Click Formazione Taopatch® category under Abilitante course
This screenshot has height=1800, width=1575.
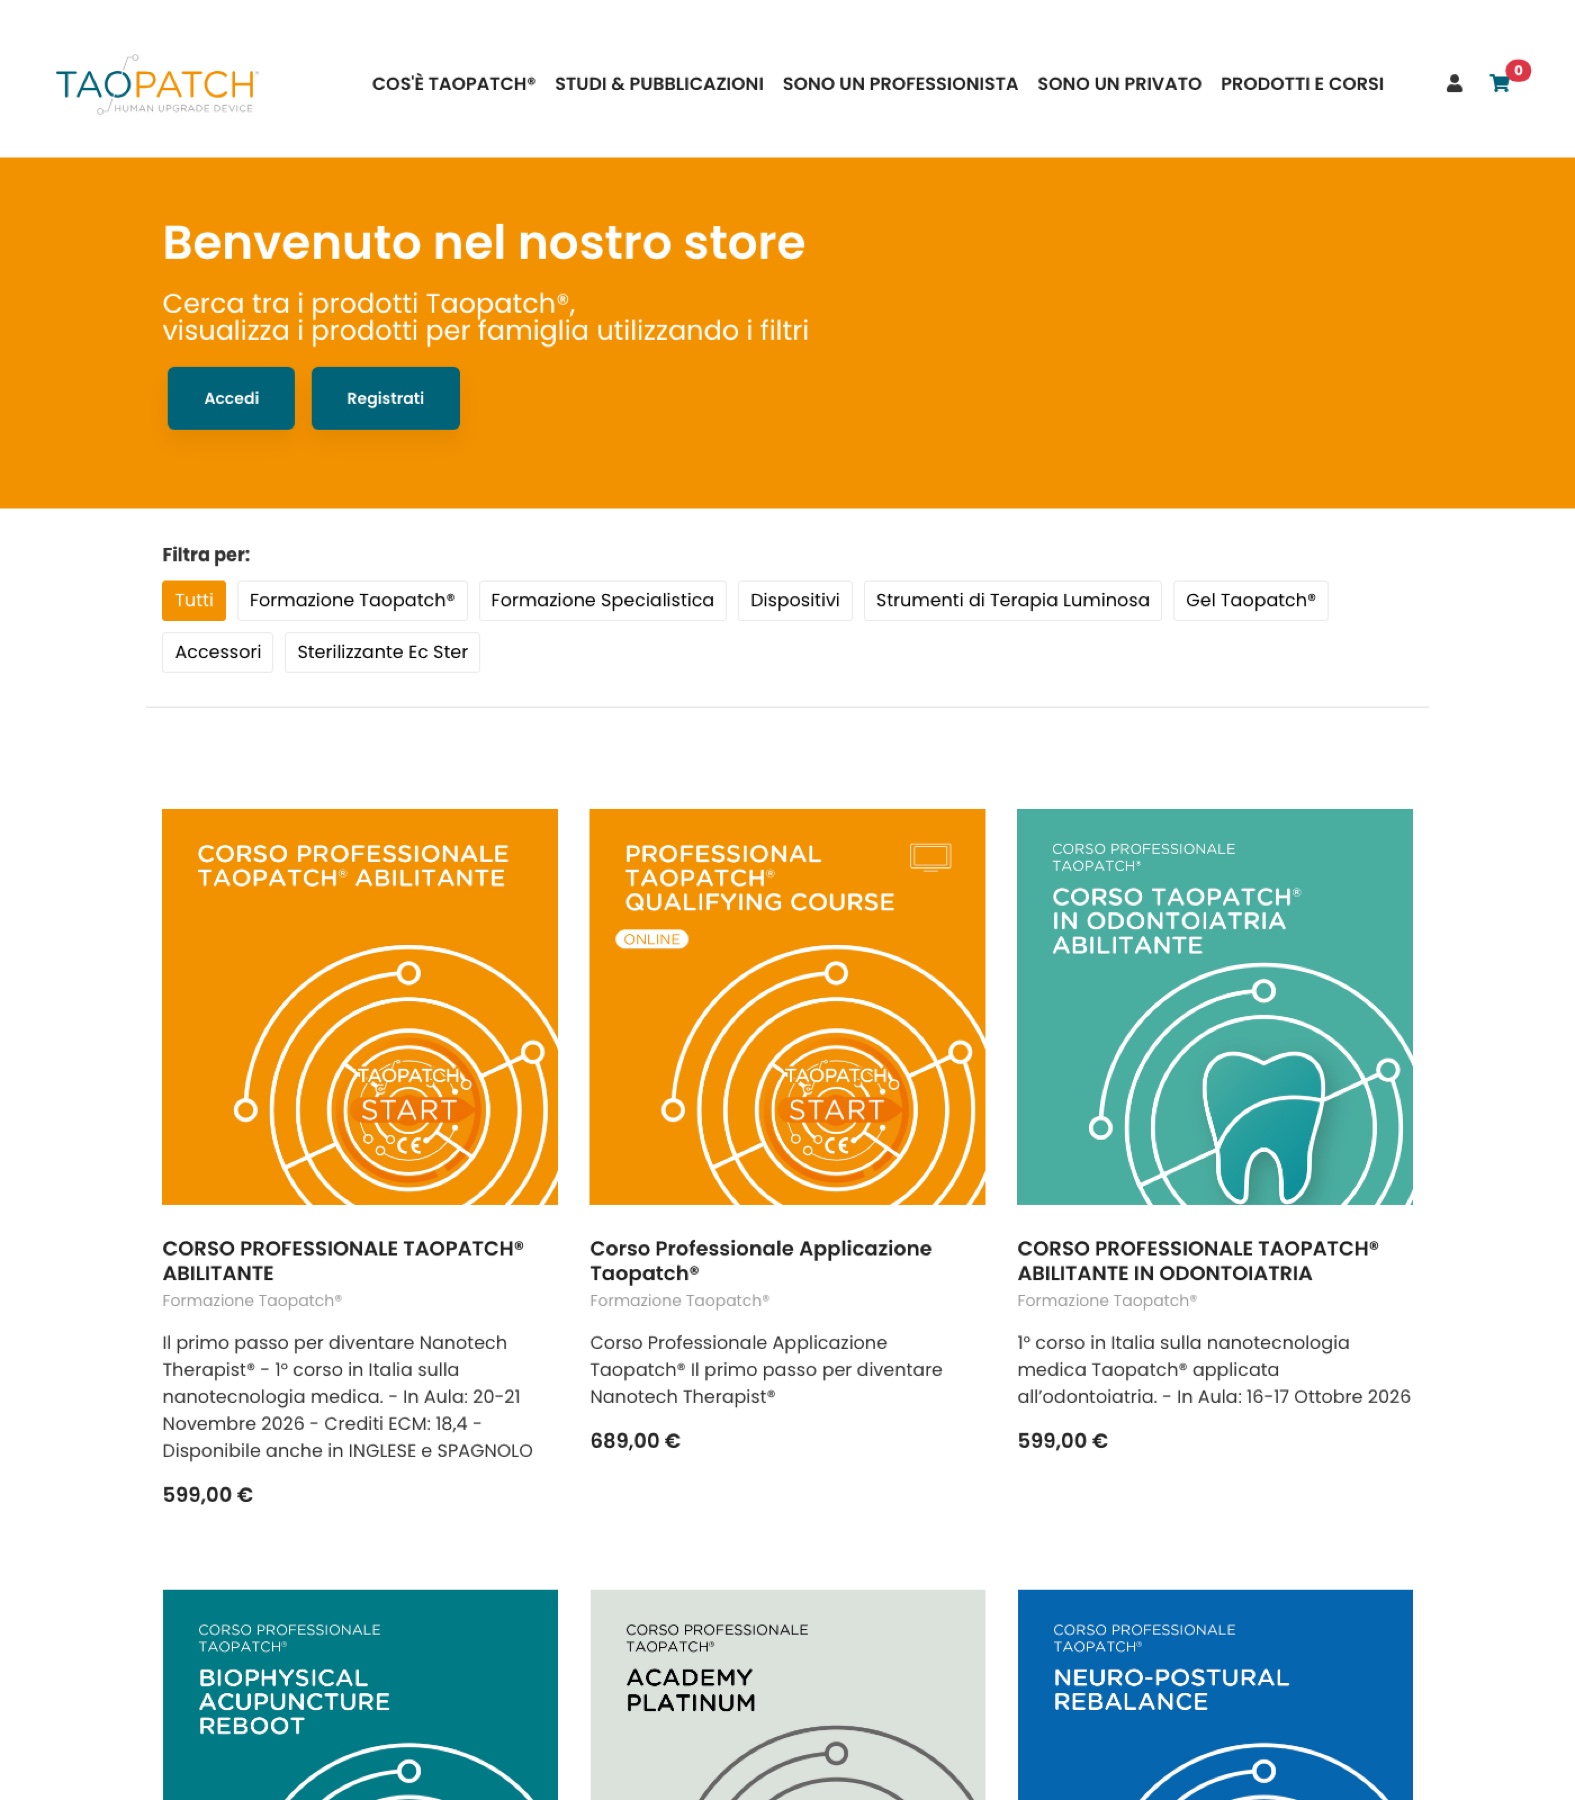tap(252, 1301)
